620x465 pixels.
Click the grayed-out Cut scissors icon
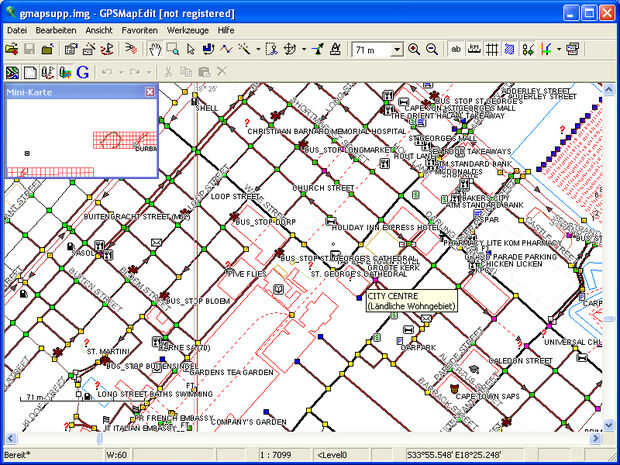(x=168, y=72)
